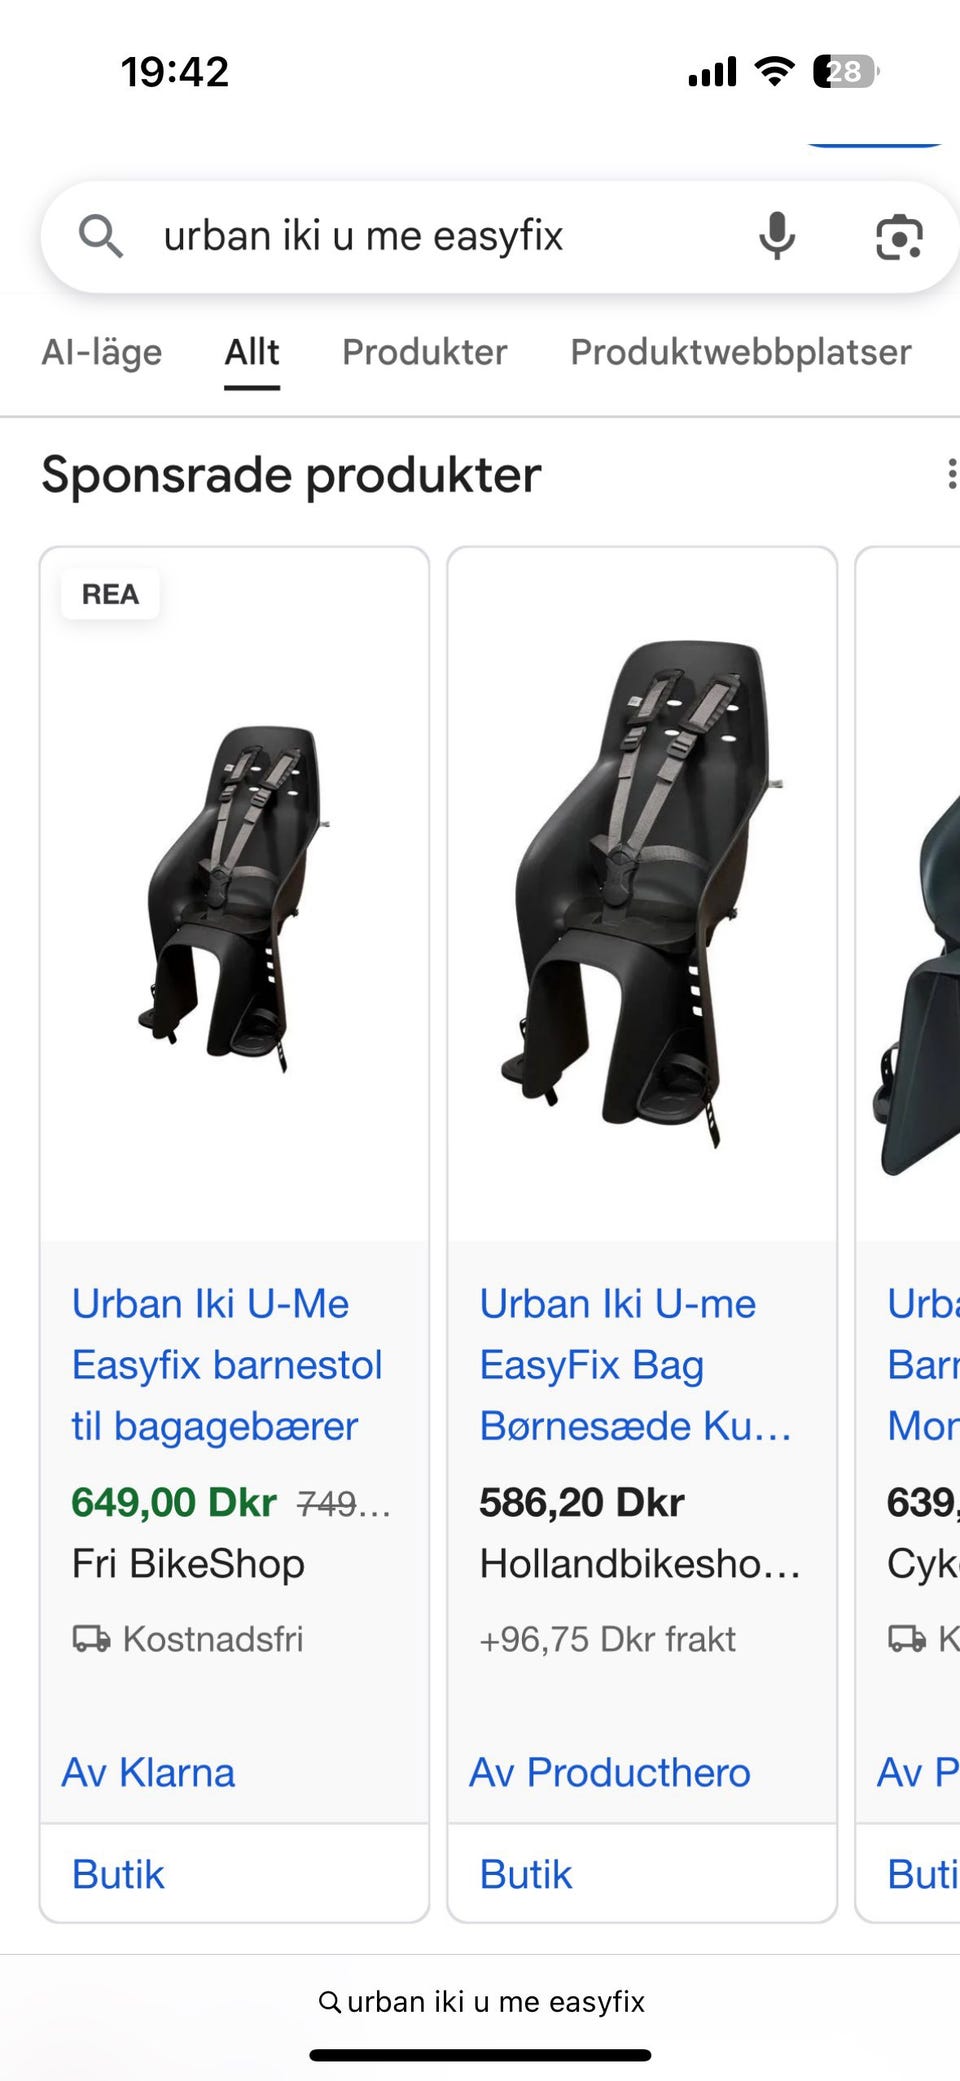Select the Produkter tab
This screenshot has width=960, height=2081.
[x=425, y=352]
